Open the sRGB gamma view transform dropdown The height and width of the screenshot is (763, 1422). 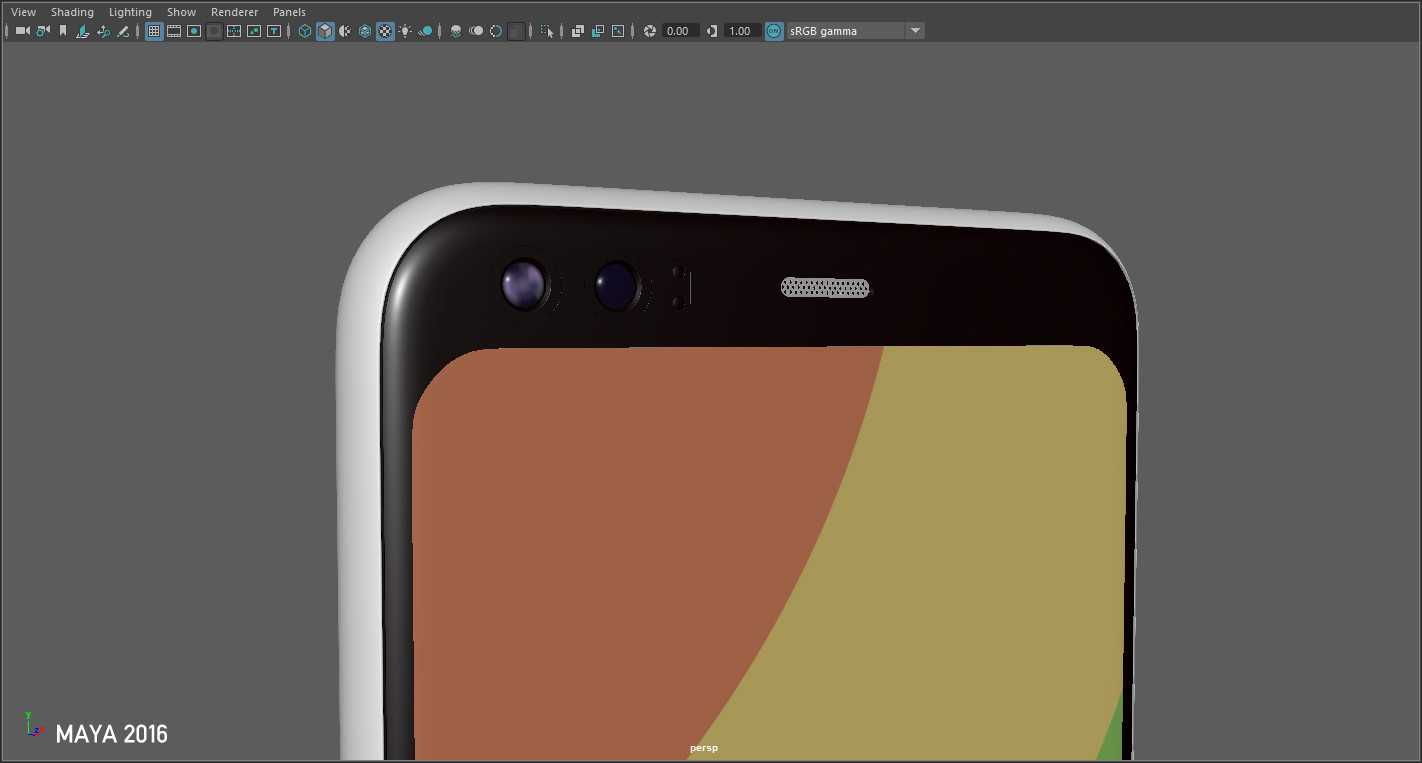pyautogui.click(x=914, y=30)
